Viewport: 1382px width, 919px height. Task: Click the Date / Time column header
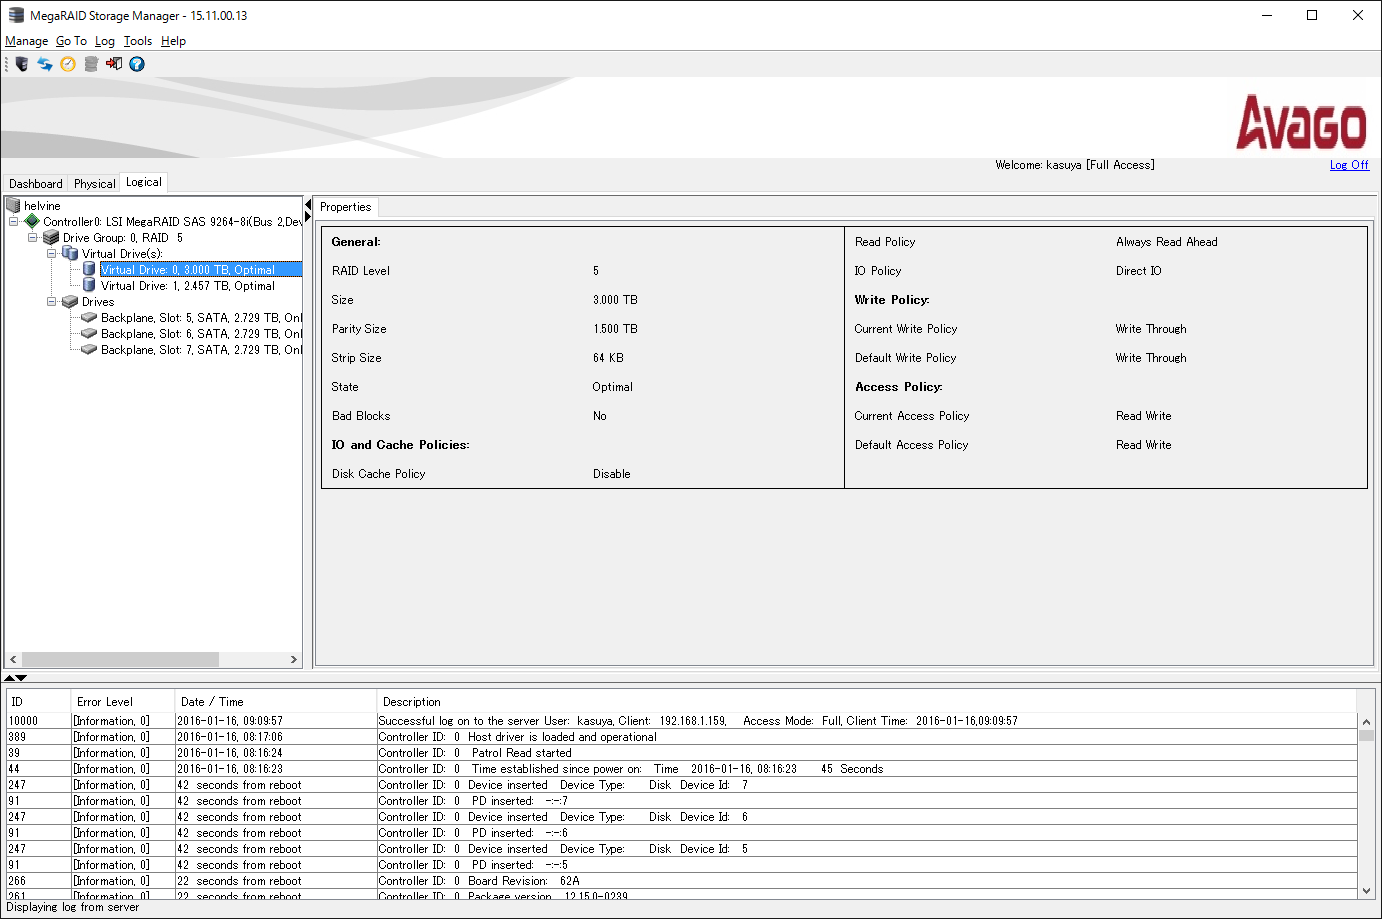click(x=276, y=702)
